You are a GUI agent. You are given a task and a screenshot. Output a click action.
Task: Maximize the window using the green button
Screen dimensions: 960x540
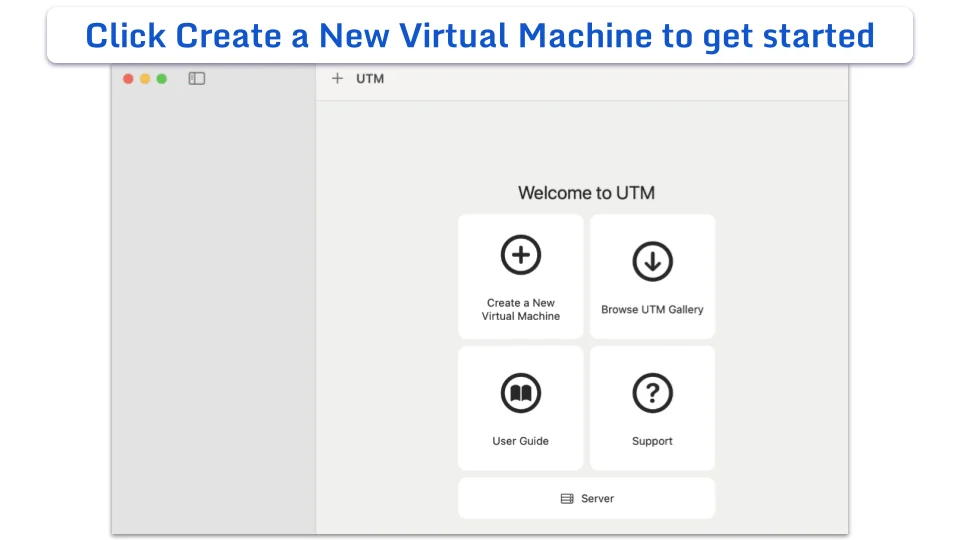pyautogui.click(x=162, y=78)
